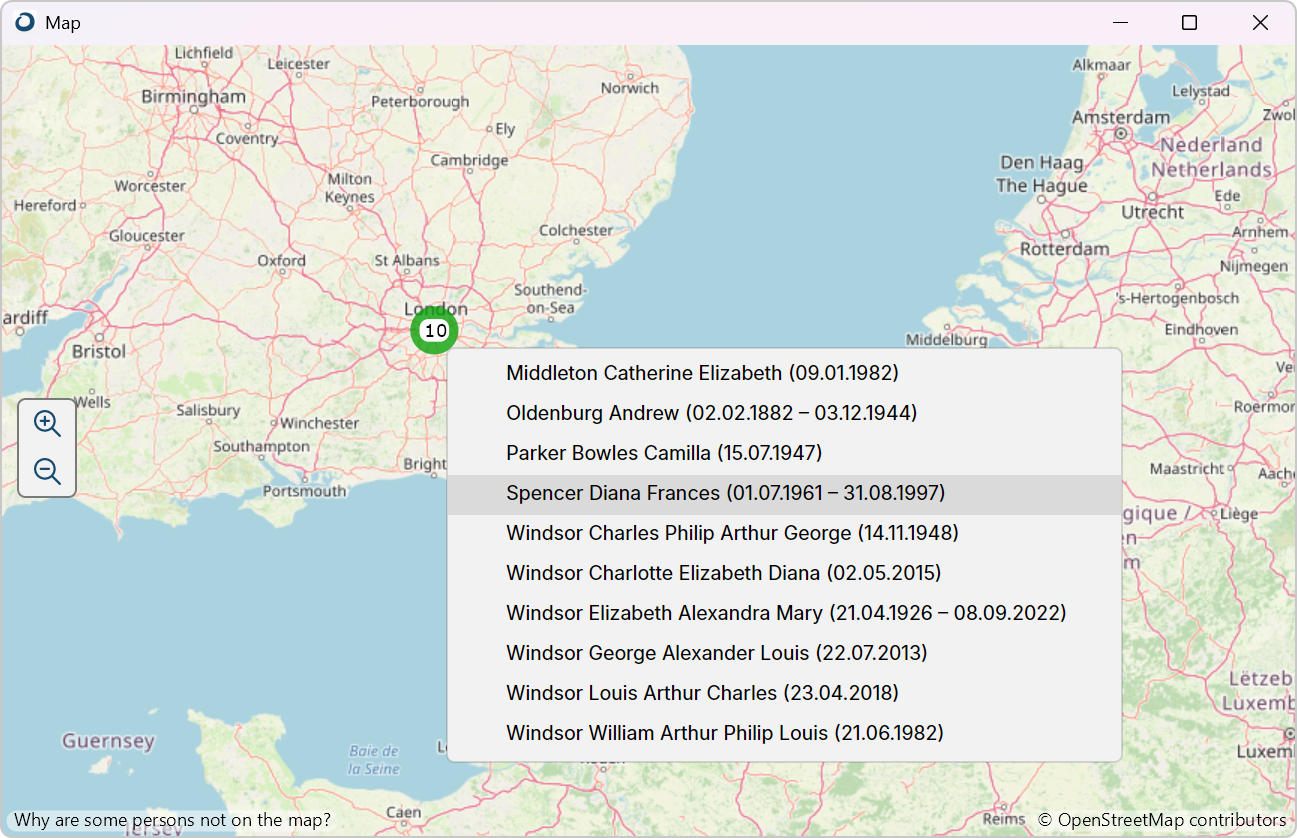Pick Parker Bowles Camilla entry
This screenshot has width=1297, height=838.
click(x=664, y=453)
